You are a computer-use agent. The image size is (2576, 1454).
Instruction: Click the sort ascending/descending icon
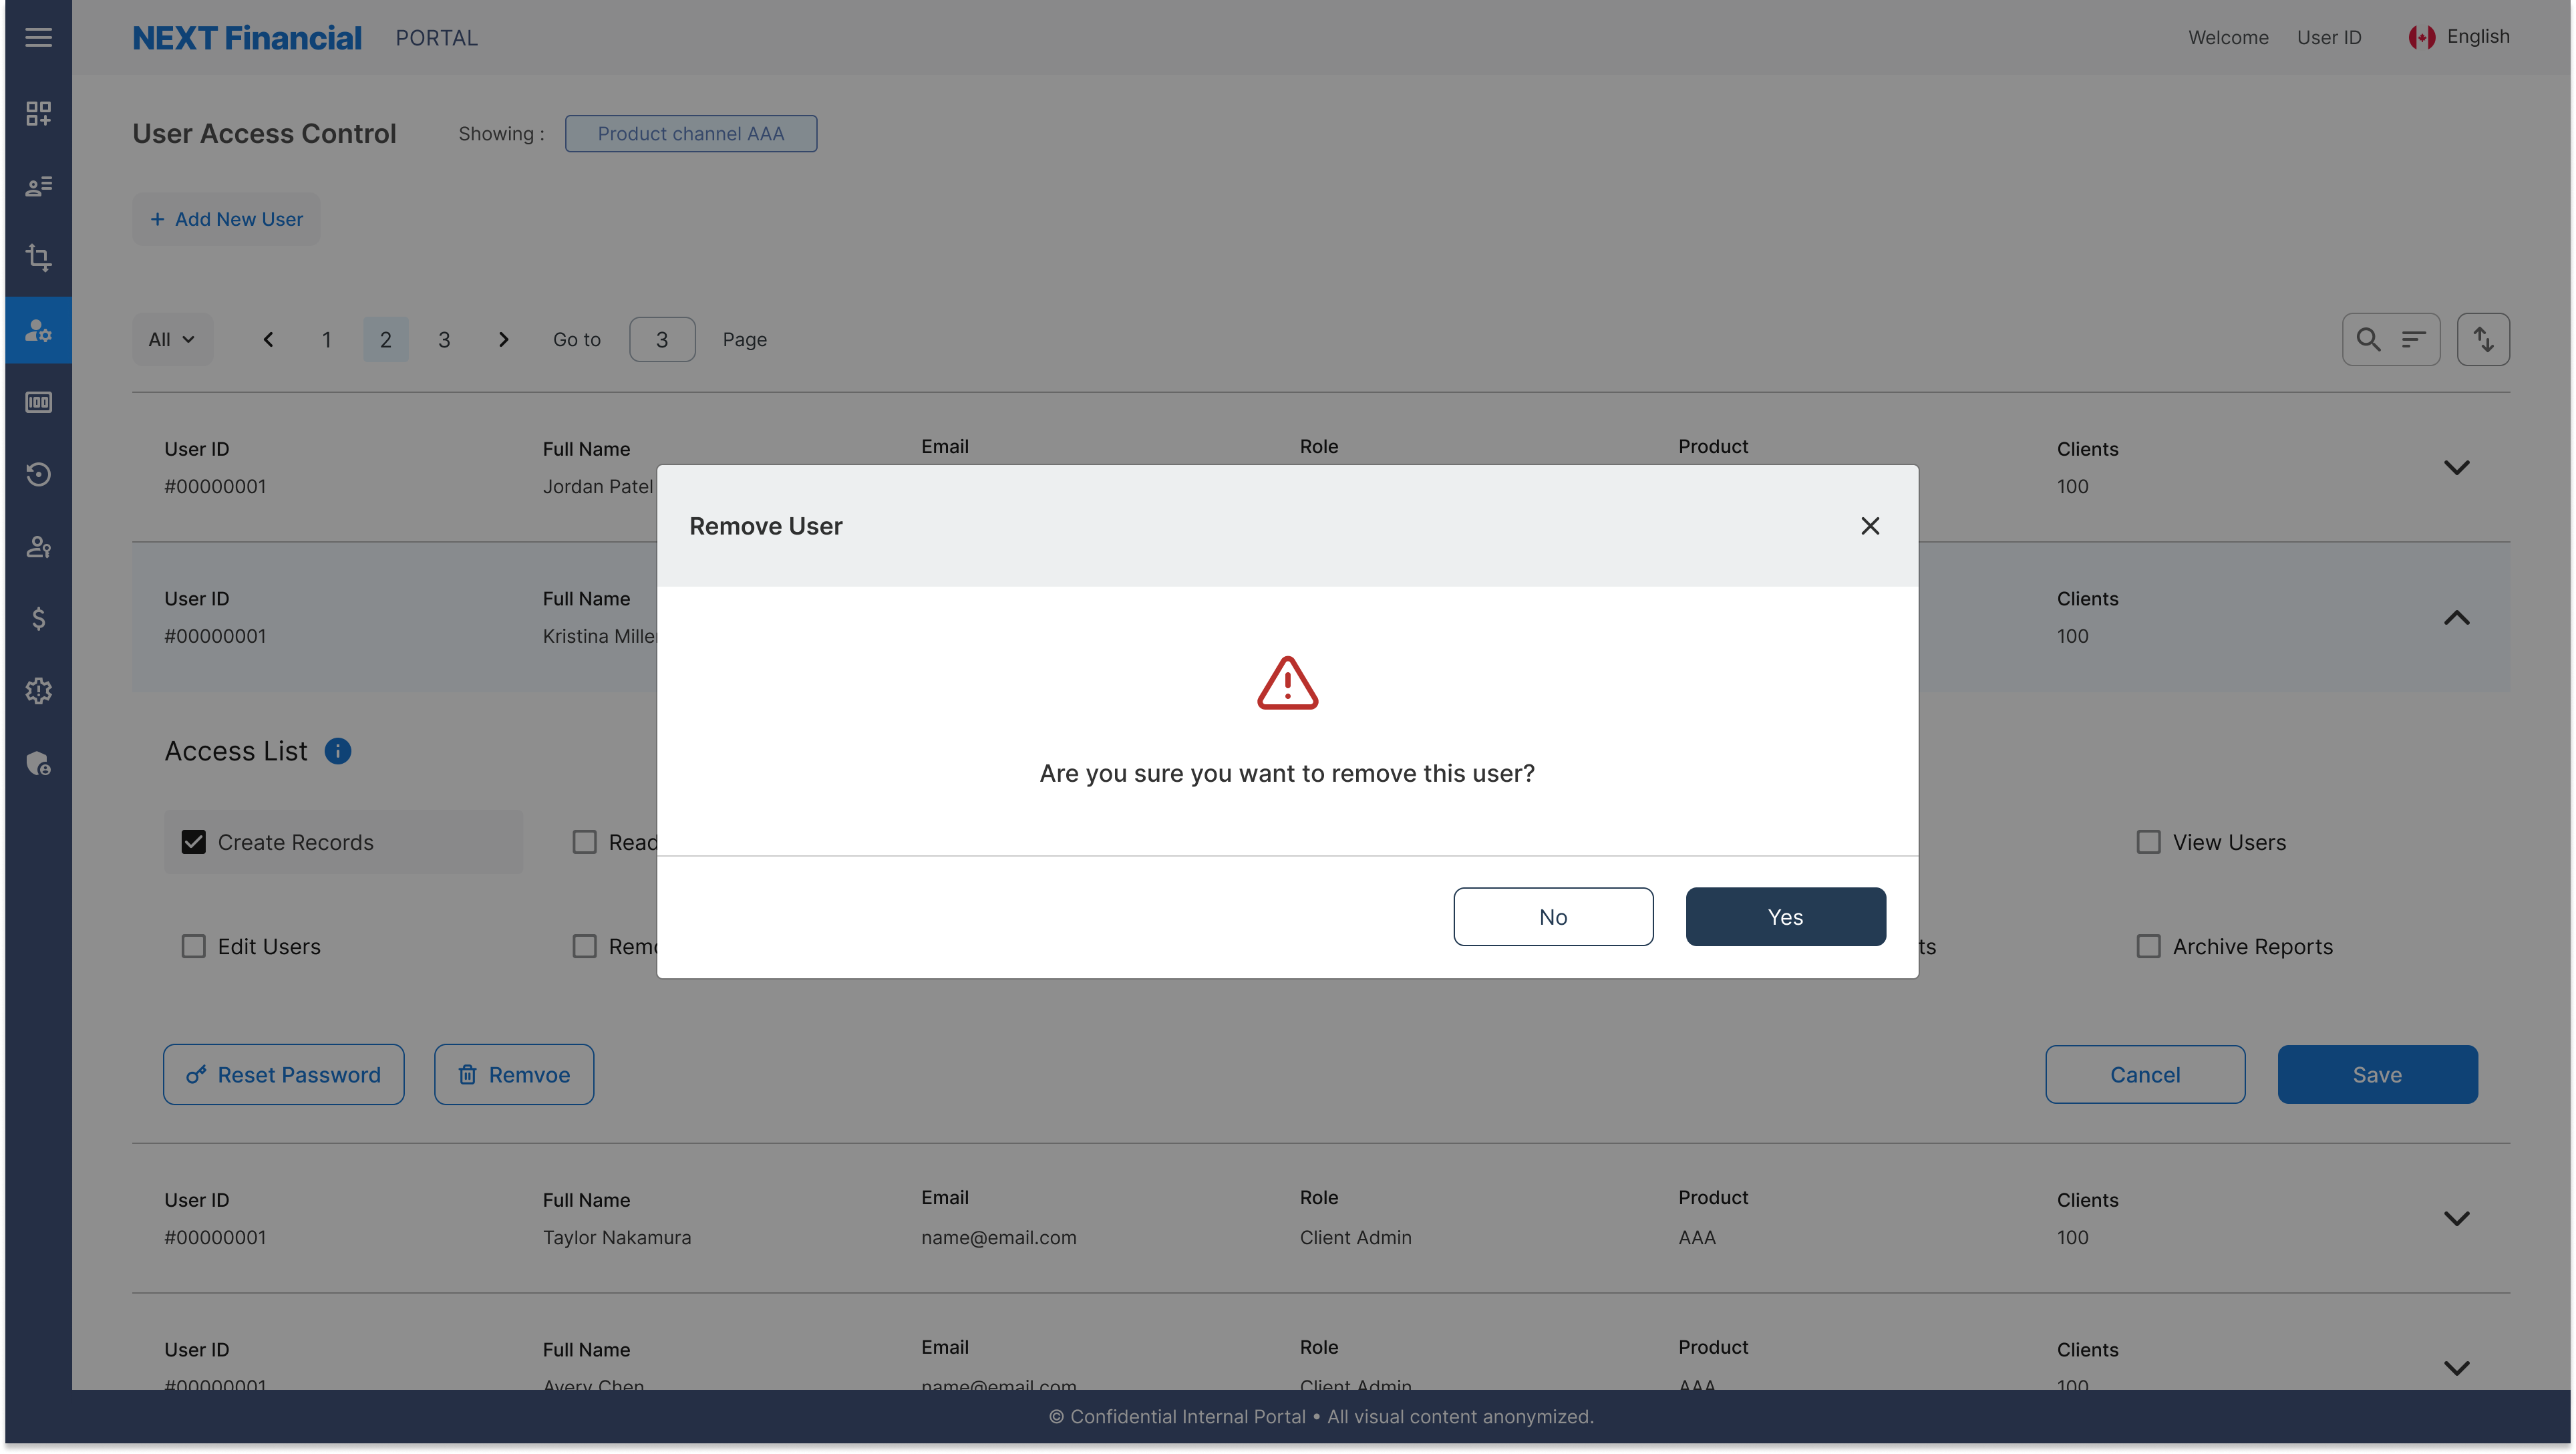point(2484,339)
